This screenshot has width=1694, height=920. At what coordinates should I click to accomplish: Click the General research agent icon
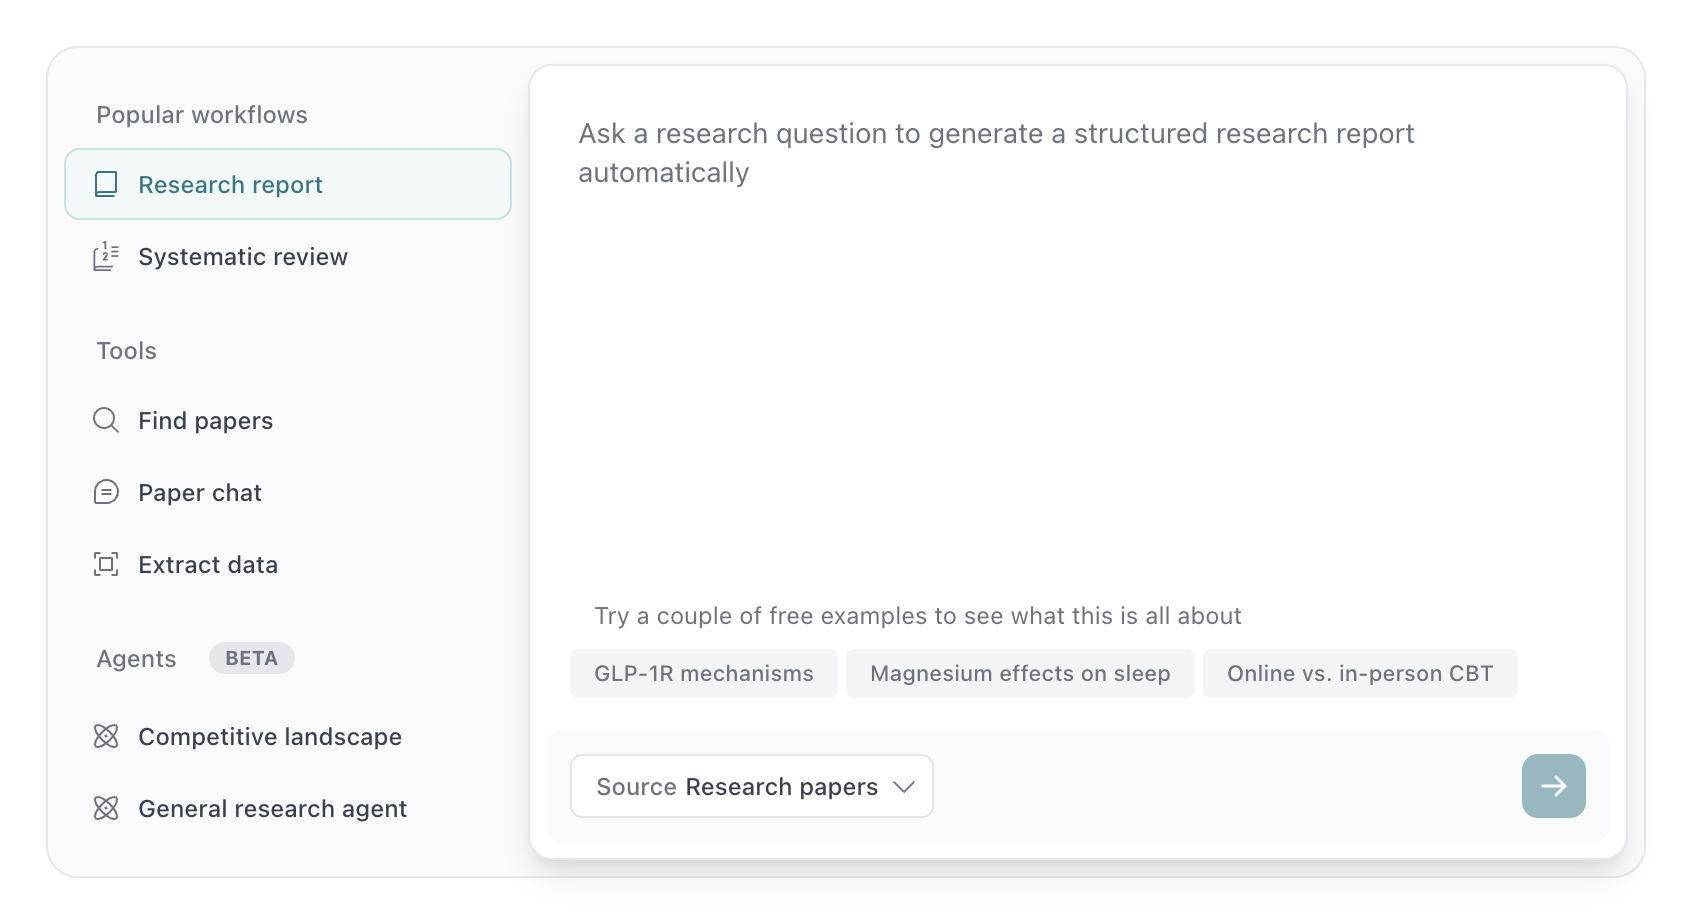[106, 808]
